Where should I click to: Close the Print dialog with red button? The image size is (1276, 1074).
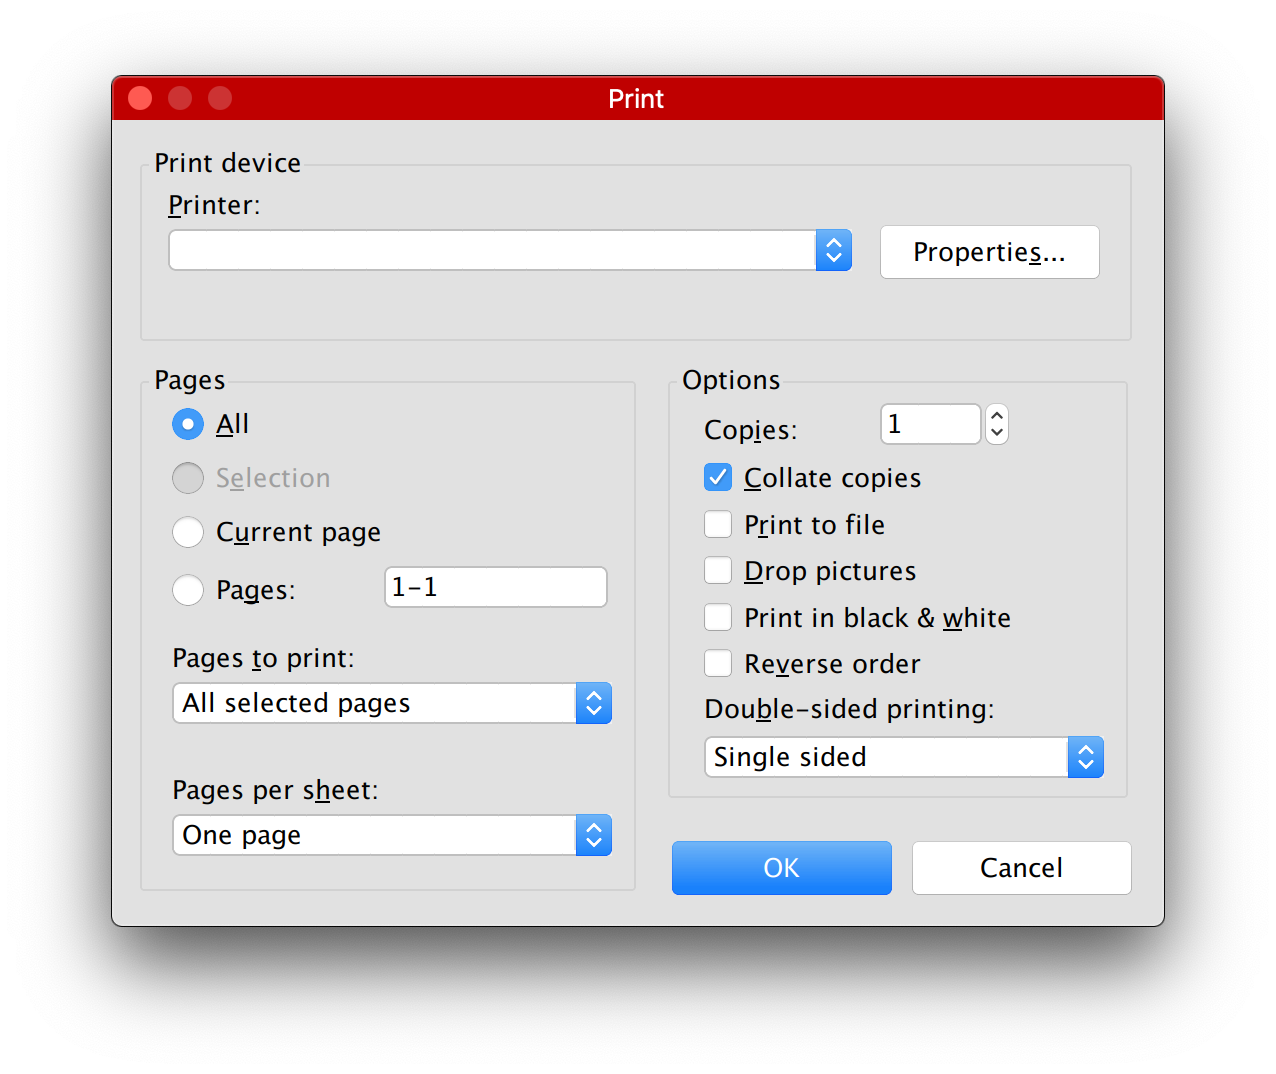(x=141, y=98)
